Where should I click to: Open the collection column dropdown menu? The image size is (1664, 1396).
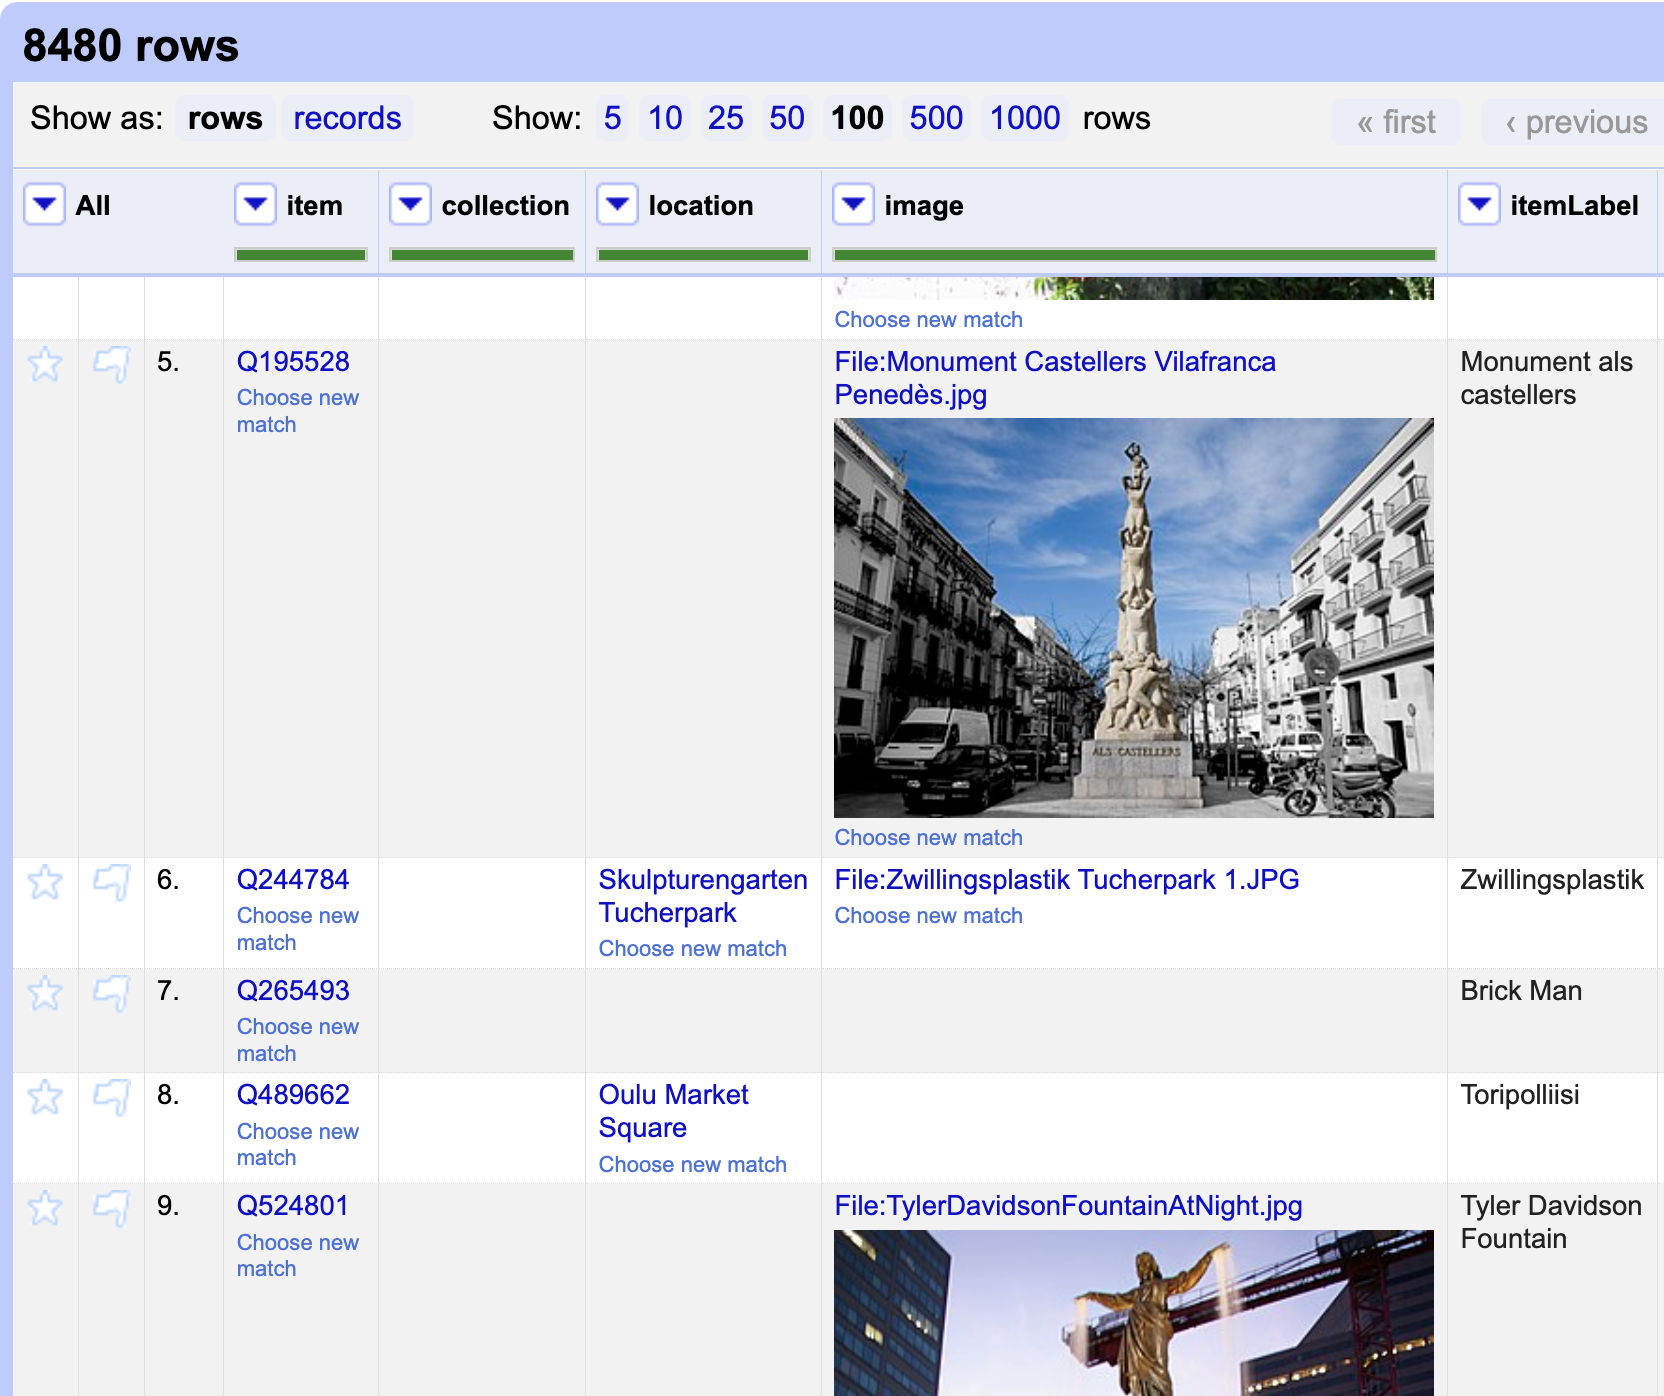click(x=410, y=204)
